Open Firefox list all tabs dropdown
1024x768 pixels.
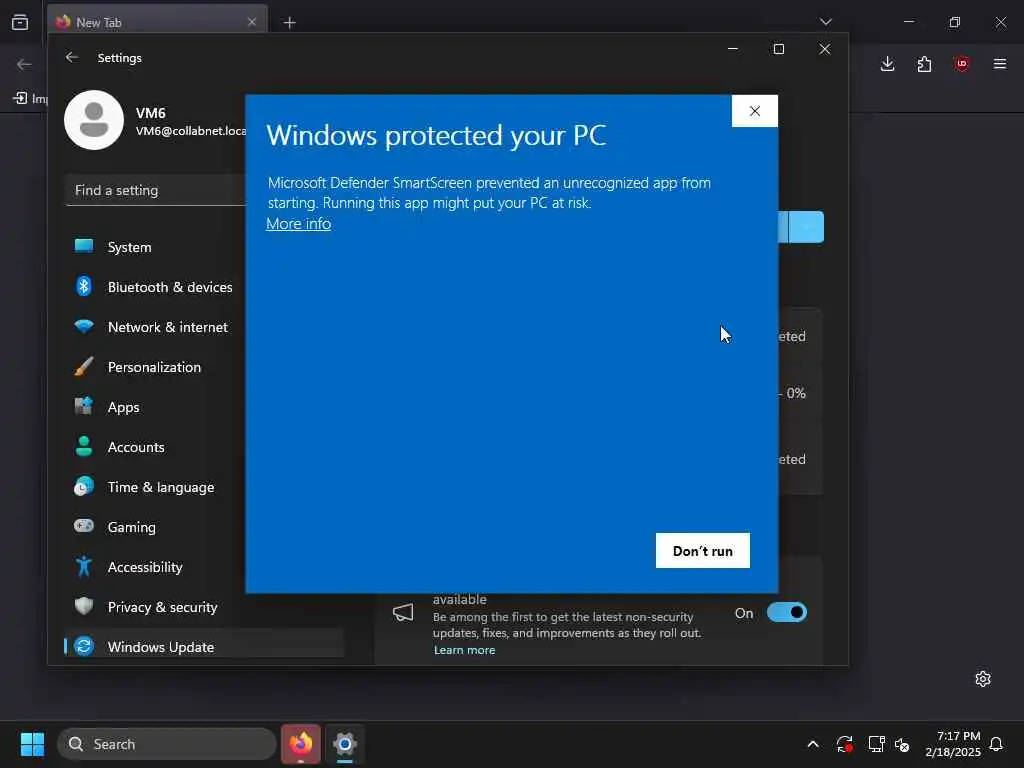[x=825, y=22]
